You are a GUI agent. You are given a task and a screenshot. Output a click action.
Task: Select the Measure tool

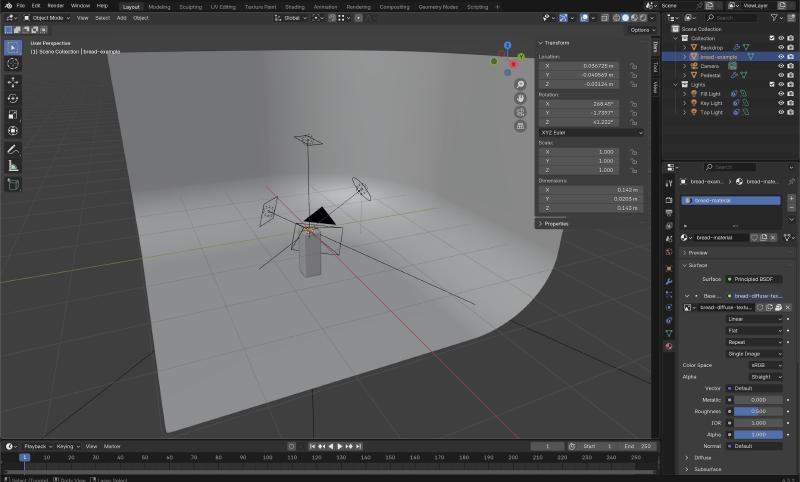tap(13, 166)
